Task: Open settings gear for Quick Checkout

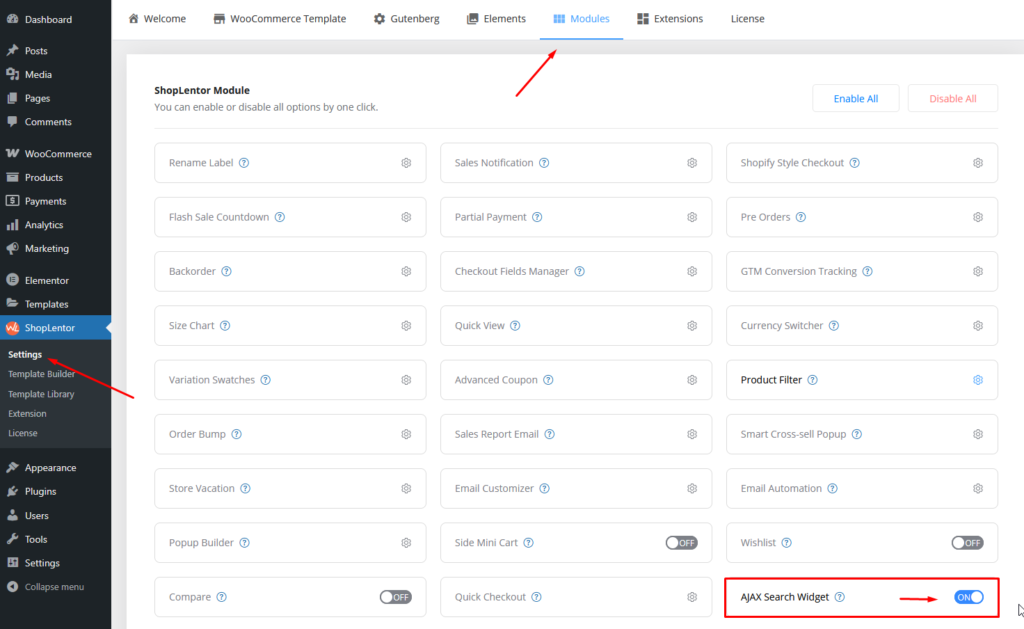Action: (692, 596)
